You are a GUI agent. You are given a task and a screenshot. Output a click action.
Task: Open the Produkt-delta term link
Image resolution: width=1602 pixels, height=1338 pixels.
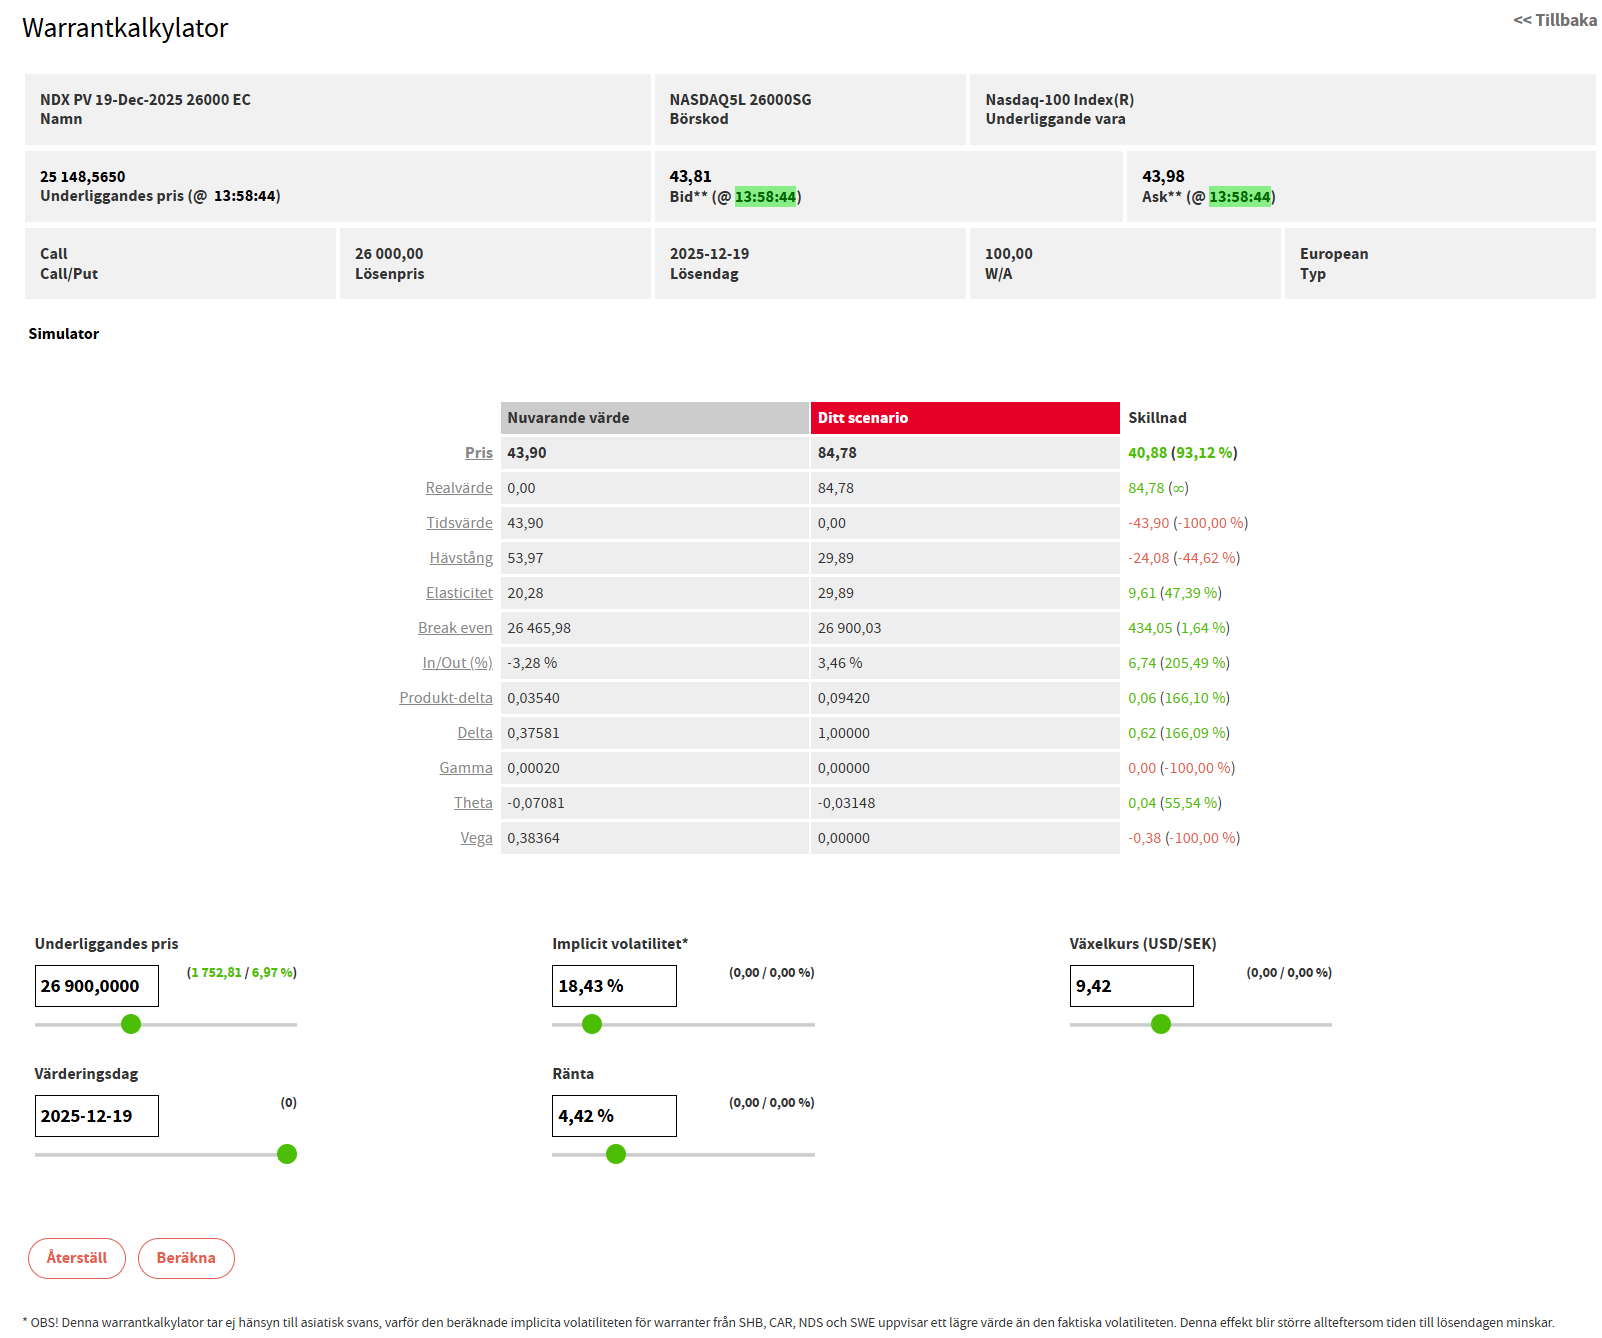(x=446, y=698)
